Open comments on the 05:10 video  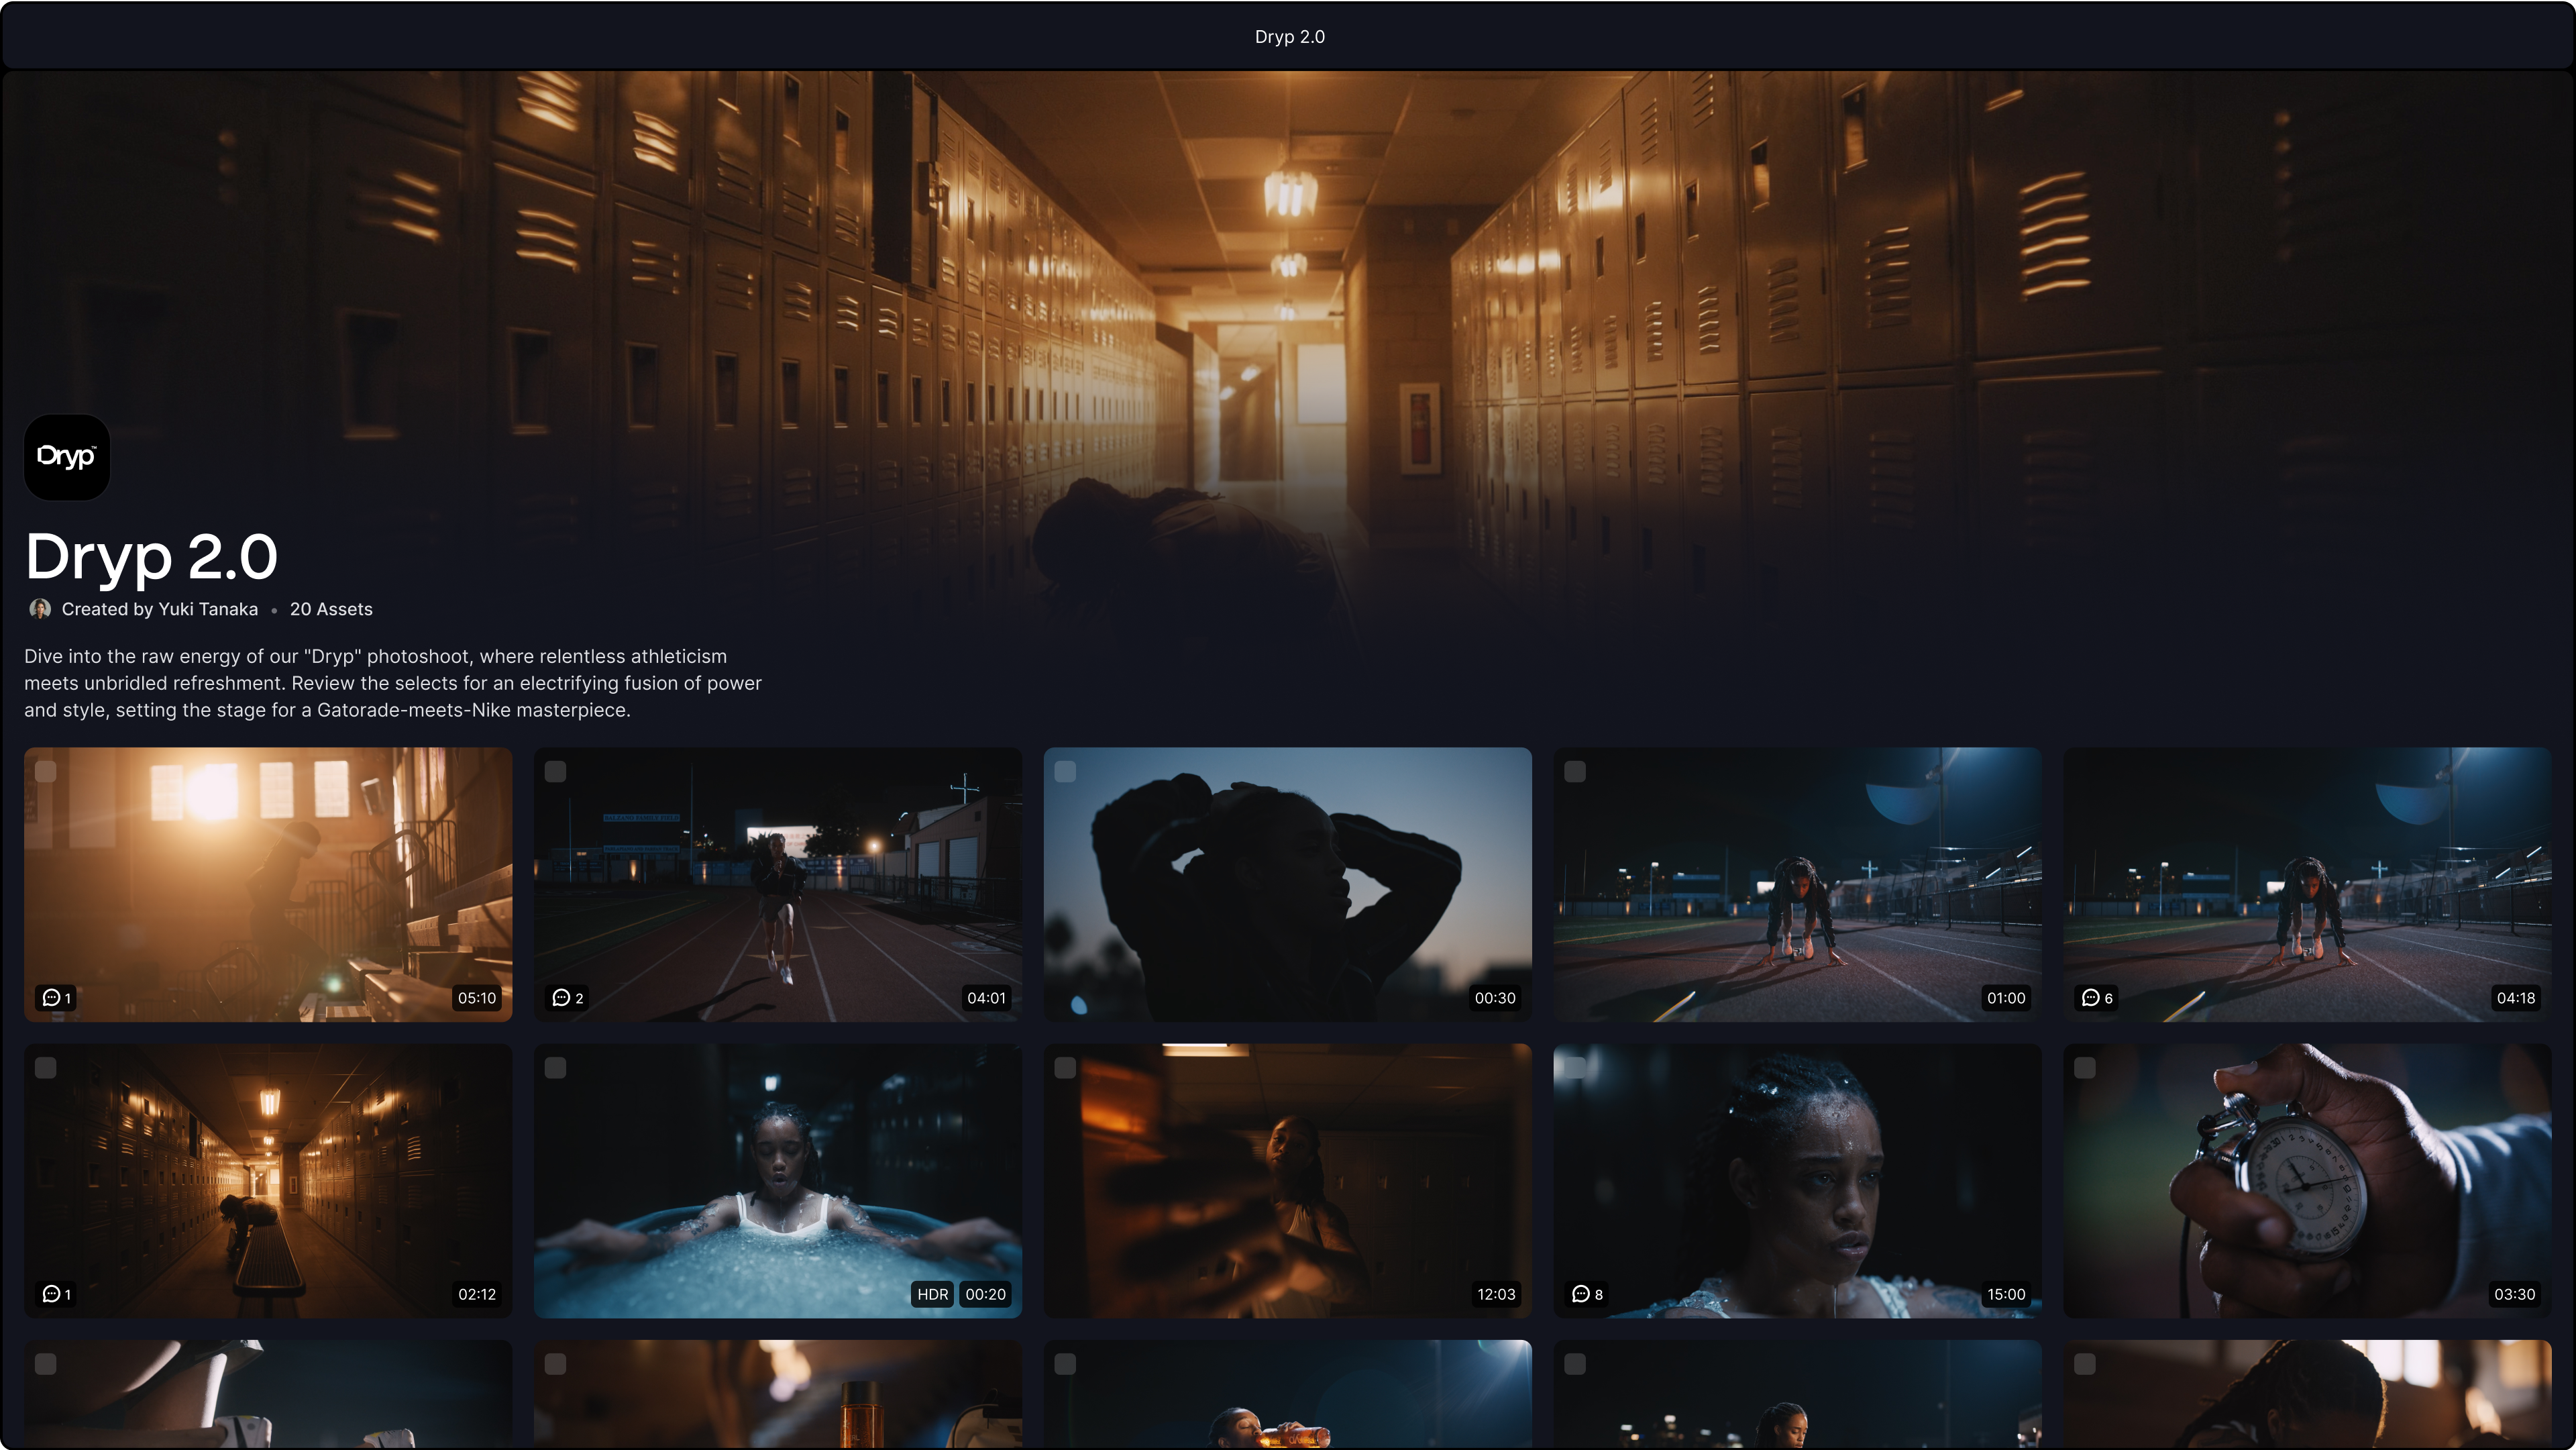56,998
